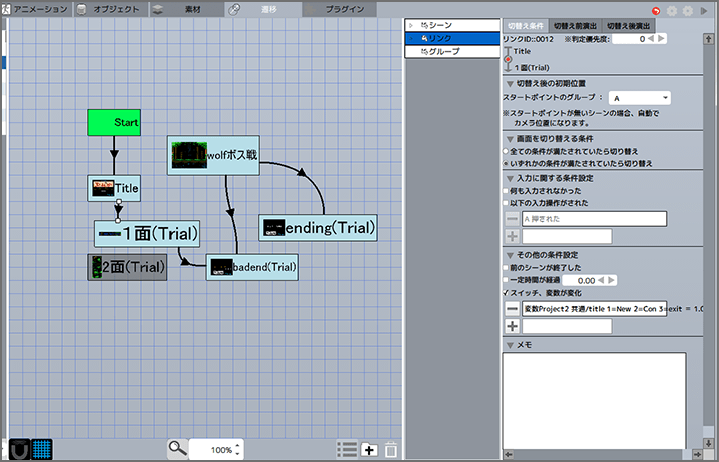The width and height of the screenshot is (719, 462).
Task: Collapse the 入力に関する条件設定 section
Action: point(510,178)
